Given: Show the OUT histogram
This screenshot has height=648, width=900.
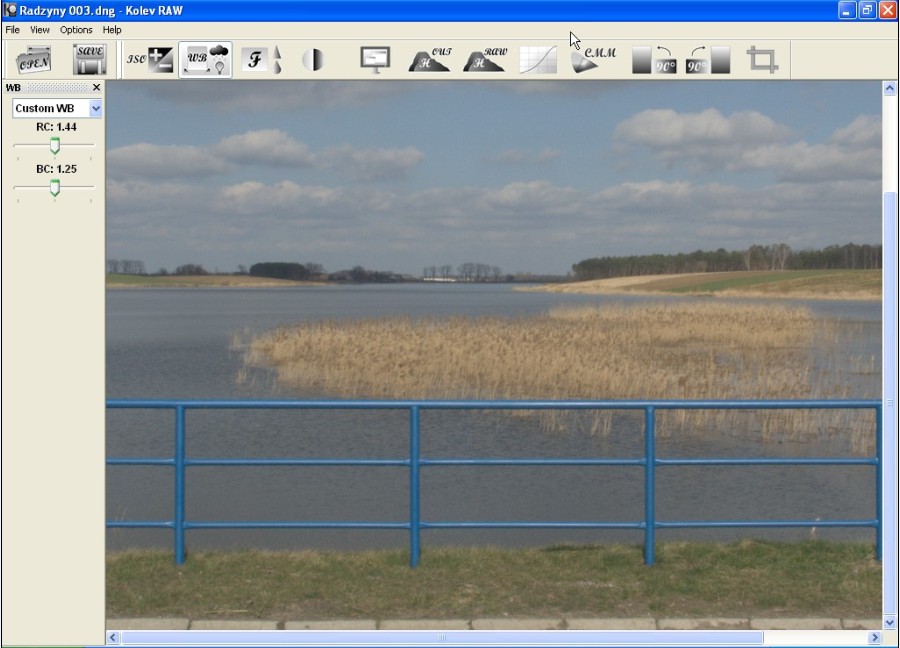Looking at the screenshot, I should point(429,60).
